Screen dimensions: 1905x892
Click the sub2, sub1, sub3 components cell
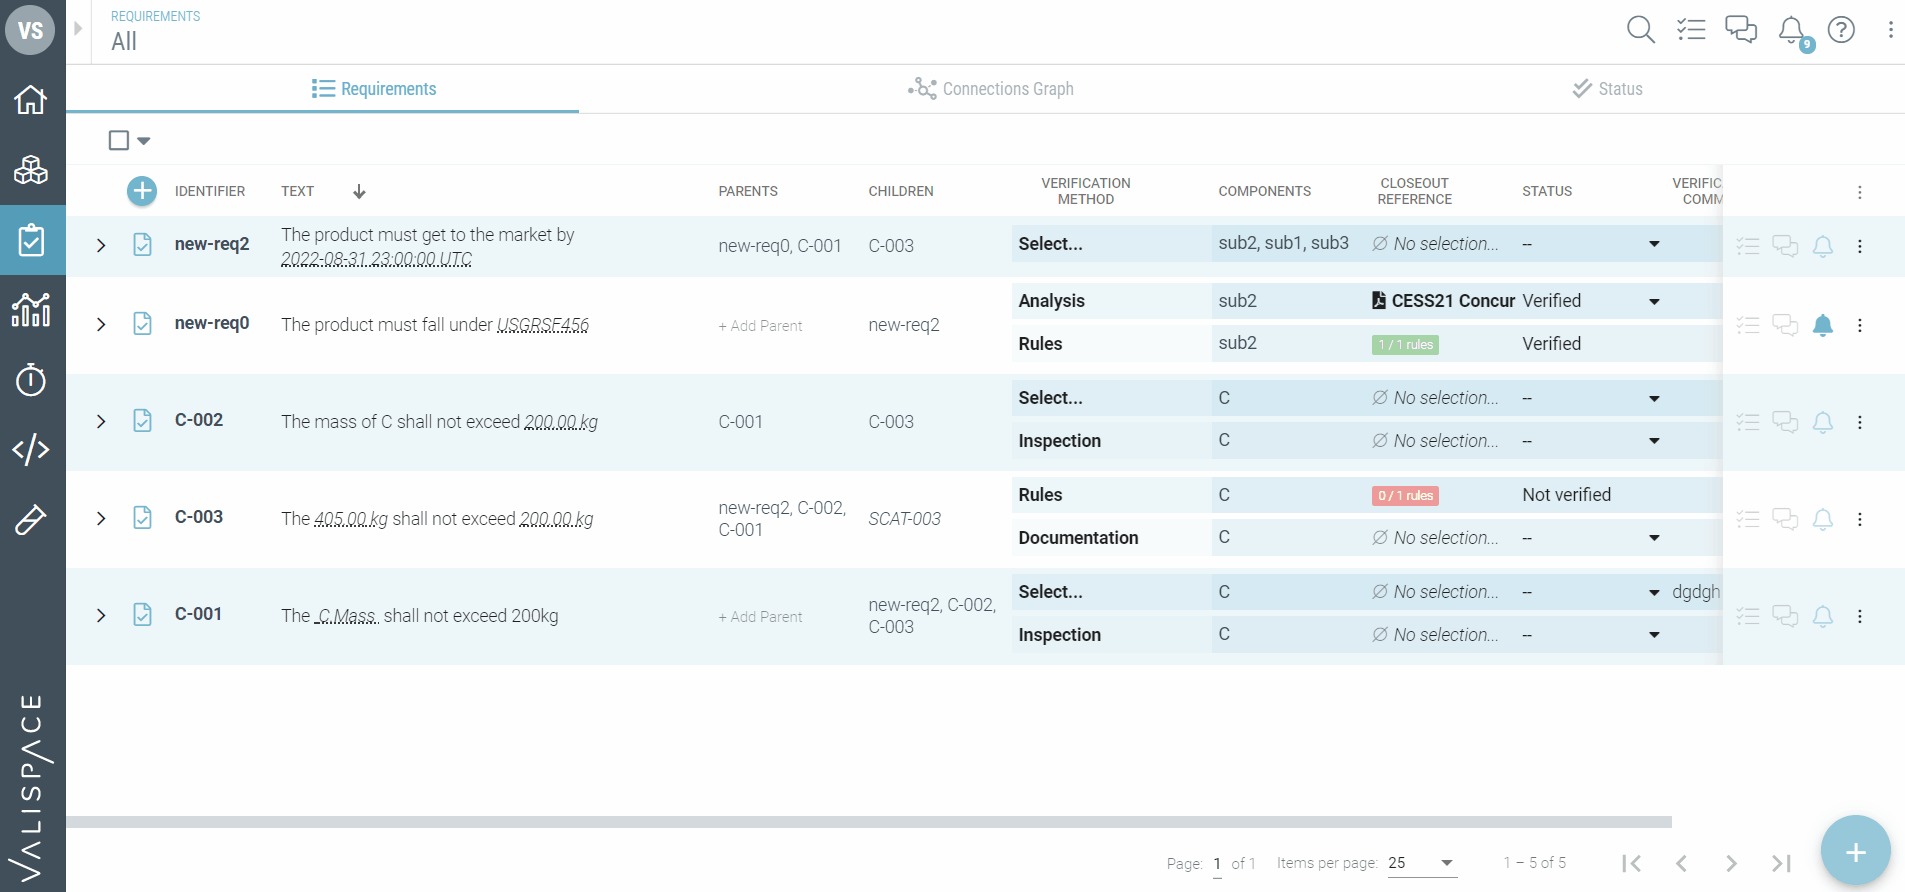pyautogui.click(x=1284, y=243)
